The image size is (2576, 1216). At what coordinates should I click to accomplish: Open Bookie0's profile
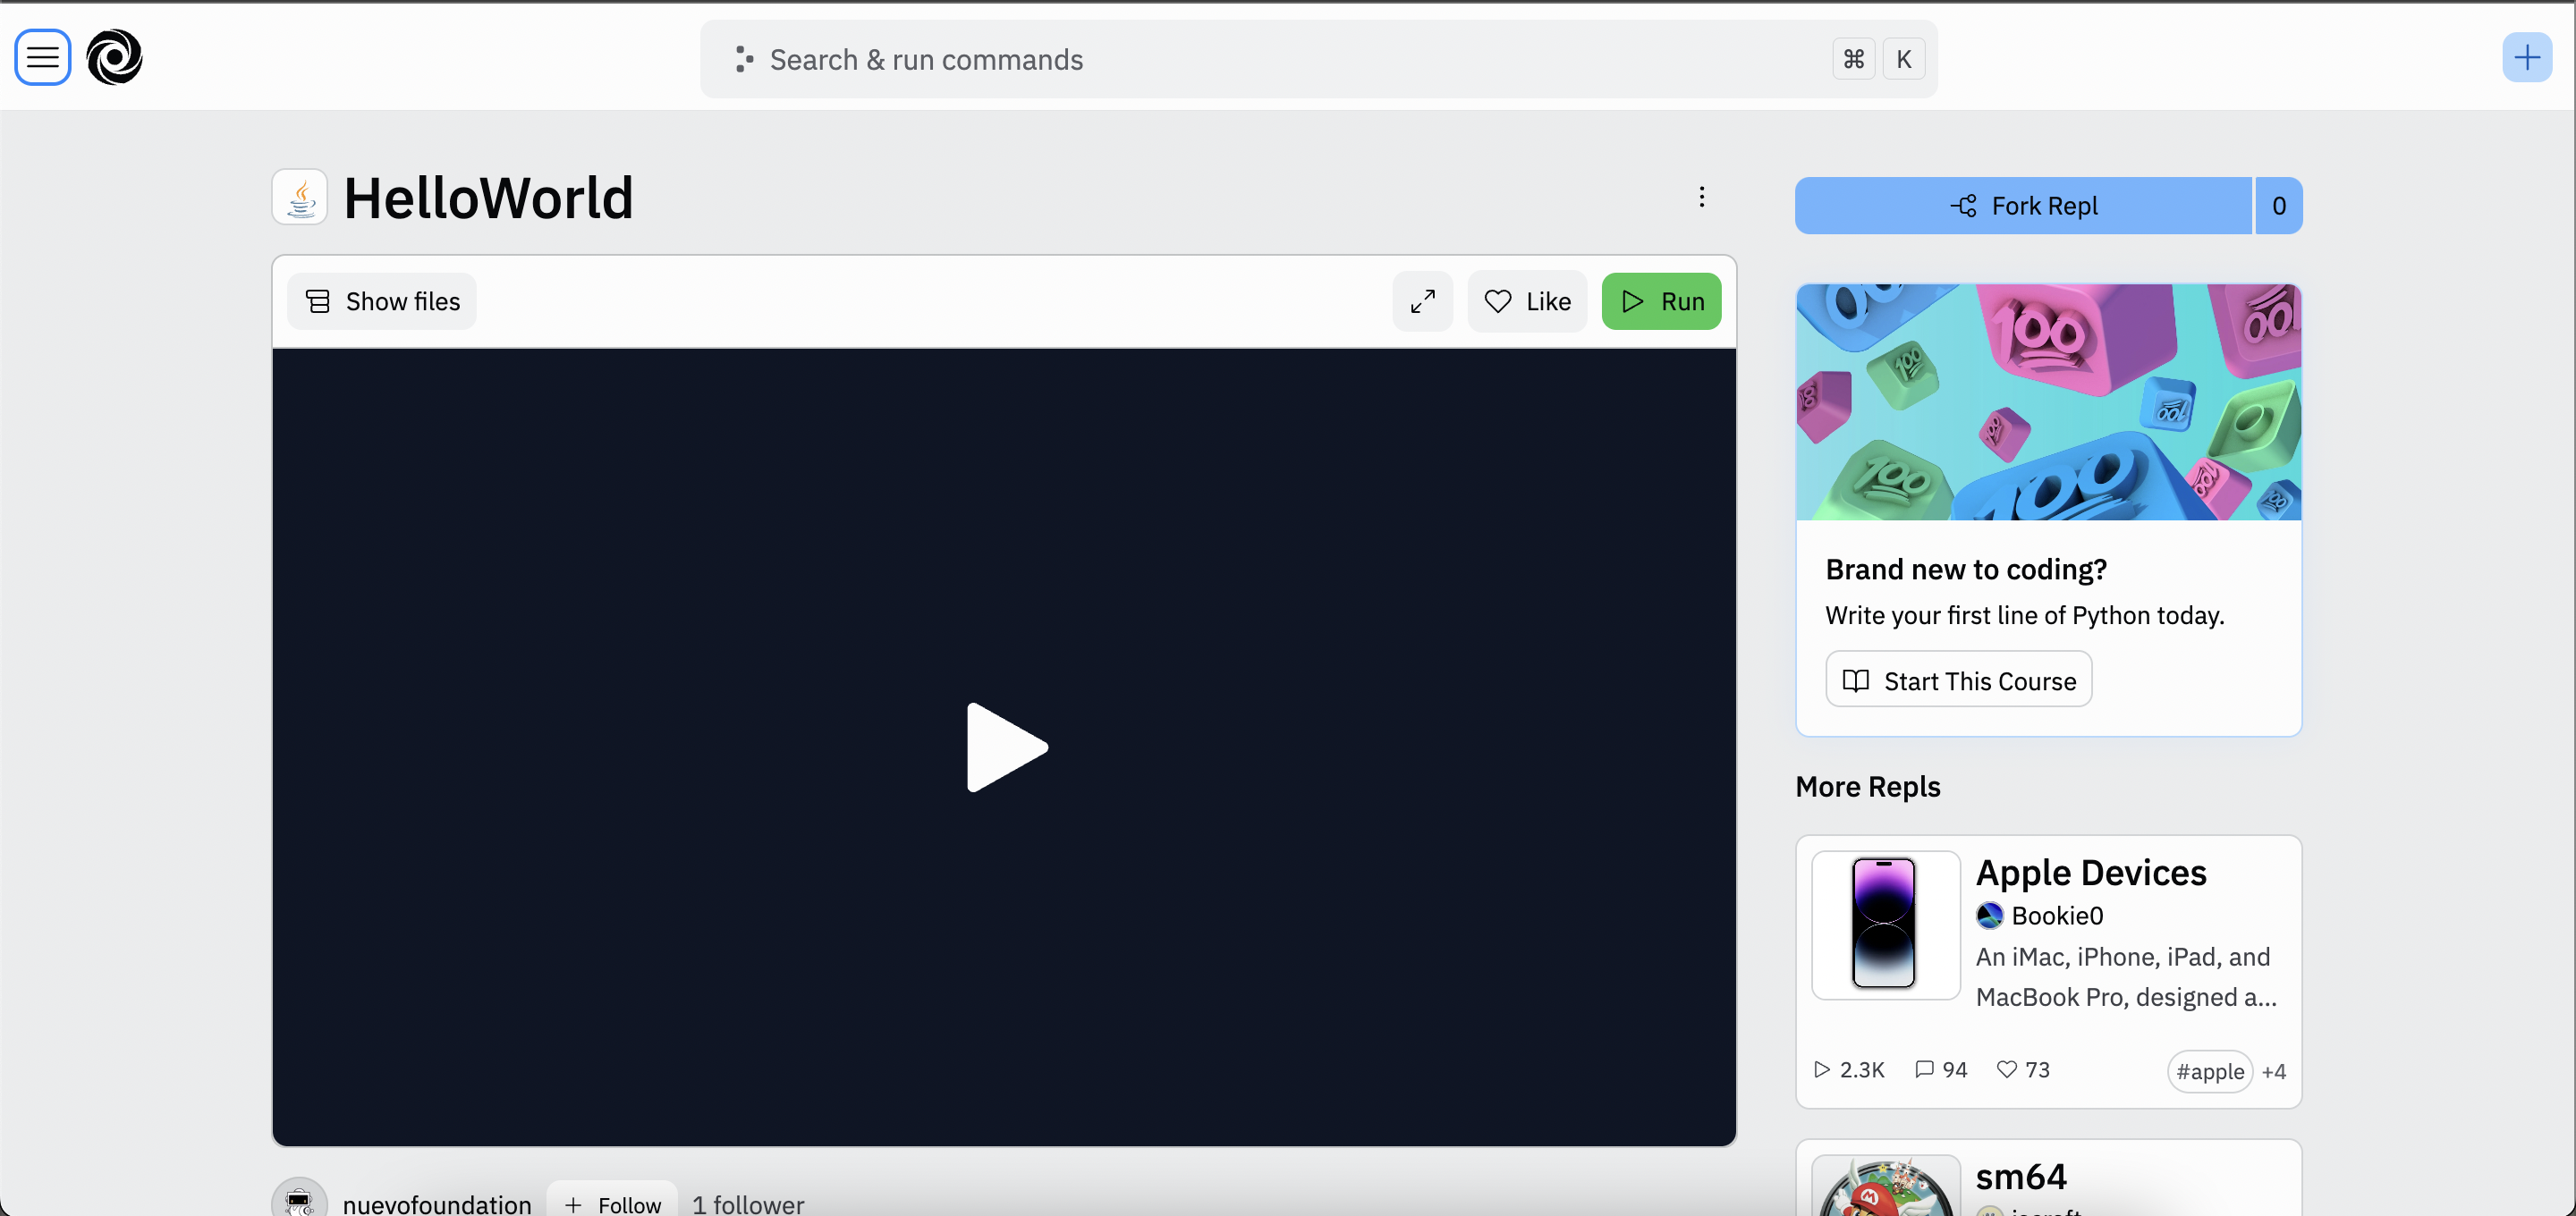pyautogui.click(x=2056, y=915)
